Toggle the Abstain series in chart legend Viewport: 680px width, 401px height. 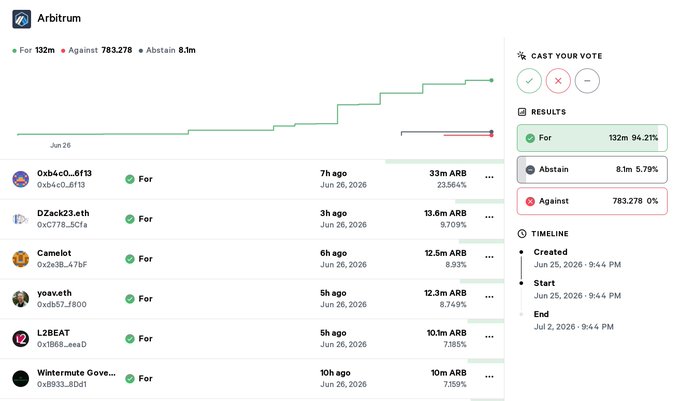[x=167, y=50]
